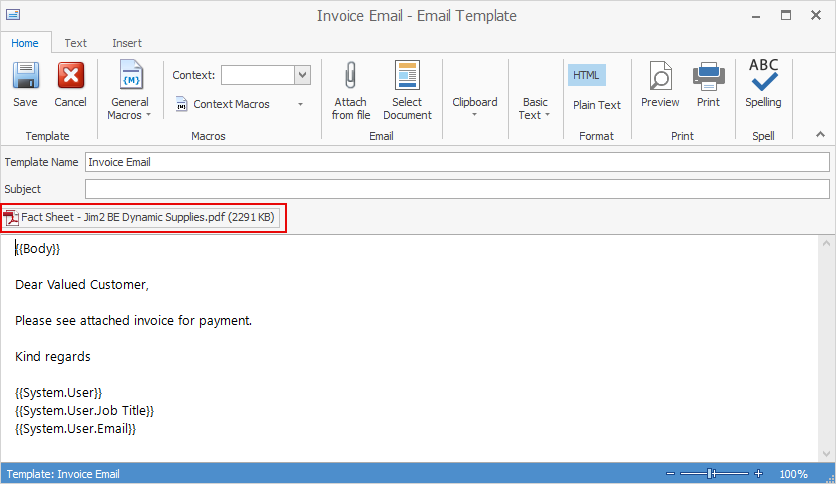Switch format to HTML
The image size is (836, 484).
(x=586, y=75)
